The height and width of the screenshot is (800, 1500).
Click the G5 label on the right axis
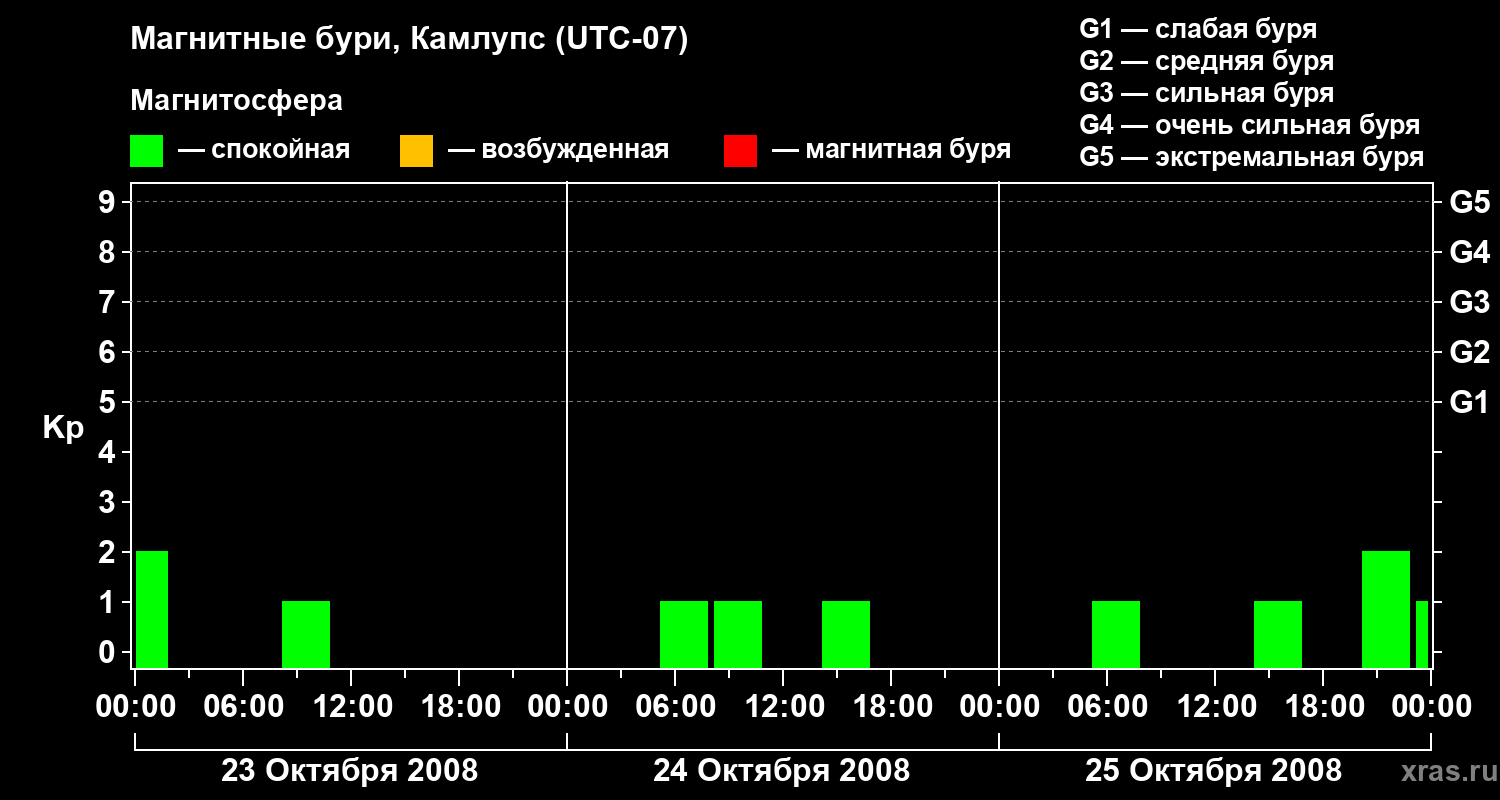pos(1470,202)
